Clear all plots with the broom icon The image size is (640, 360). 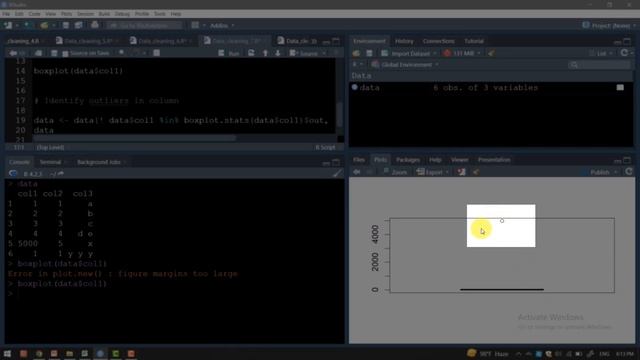coord(476,172)
